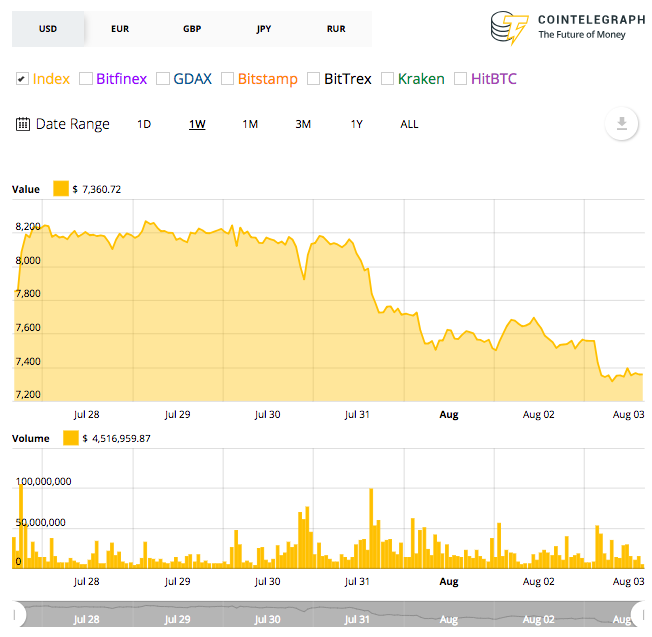Click Jul 30 in the range navigator

(267, 619)
